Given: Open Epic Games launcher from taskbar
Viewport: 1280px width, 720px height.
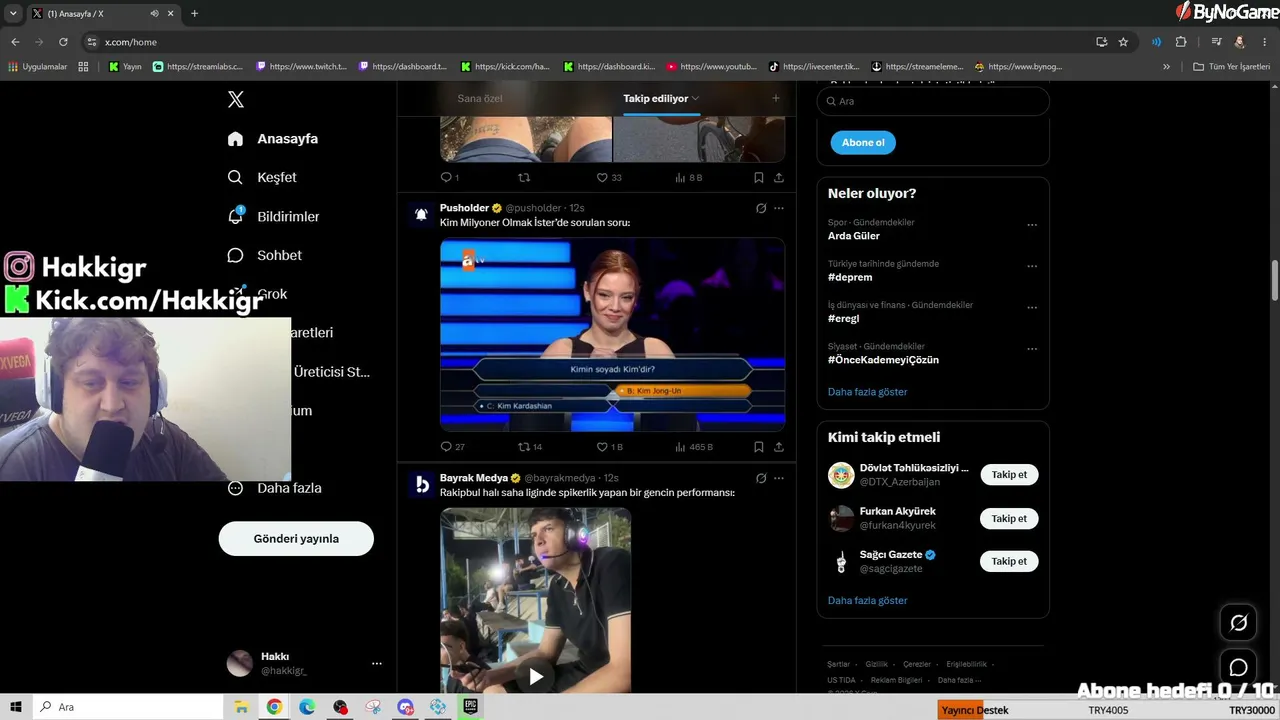Looking at the screenshot, I should 471,707.
